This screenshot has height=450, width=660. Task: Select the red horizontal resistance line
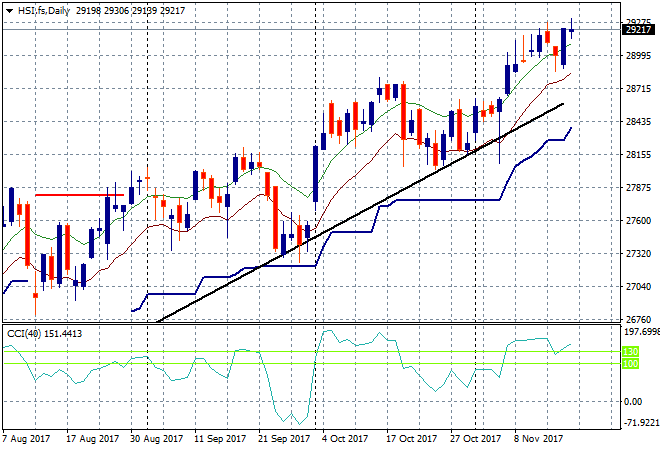tap(79, 195)
